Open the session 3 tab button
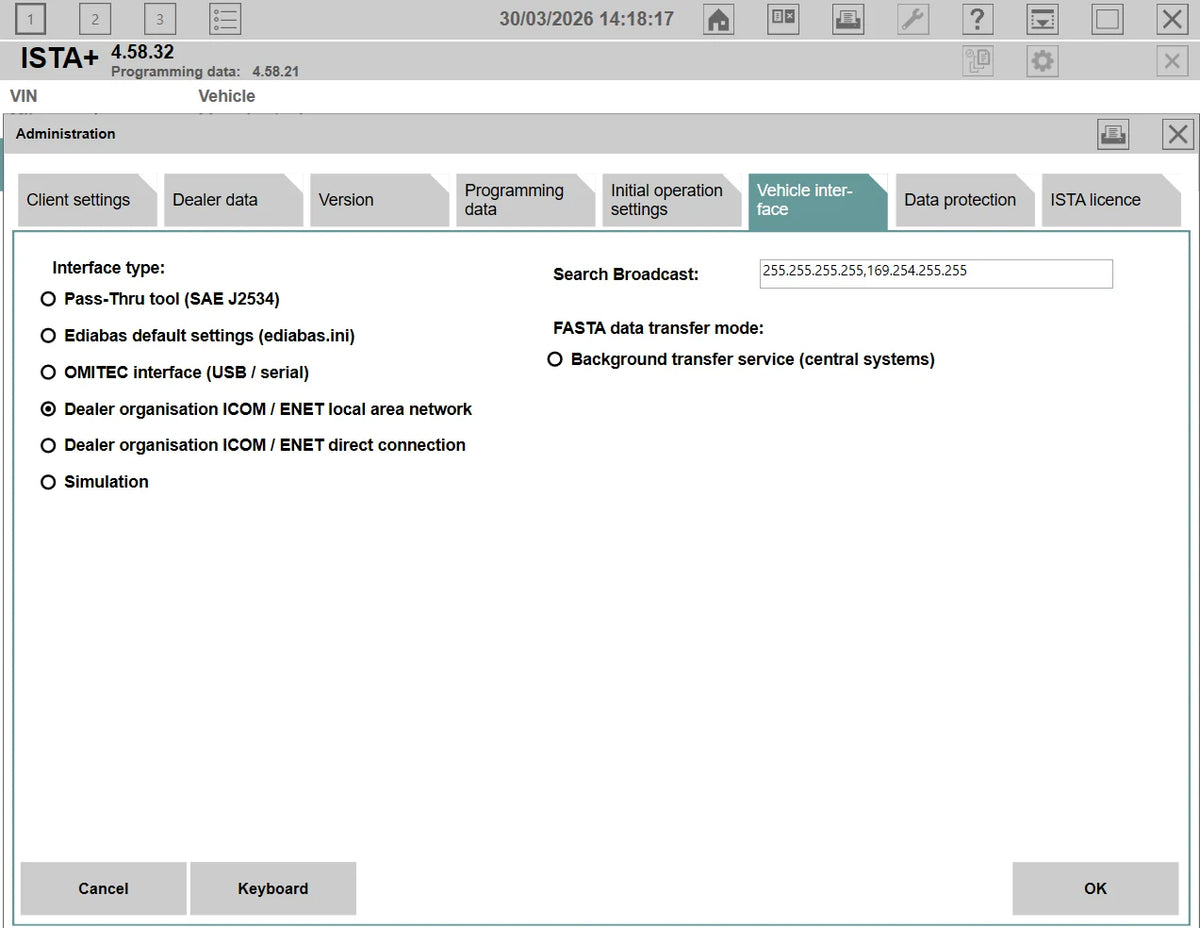Screen dimensions: 1200x928 pos(160,19)
